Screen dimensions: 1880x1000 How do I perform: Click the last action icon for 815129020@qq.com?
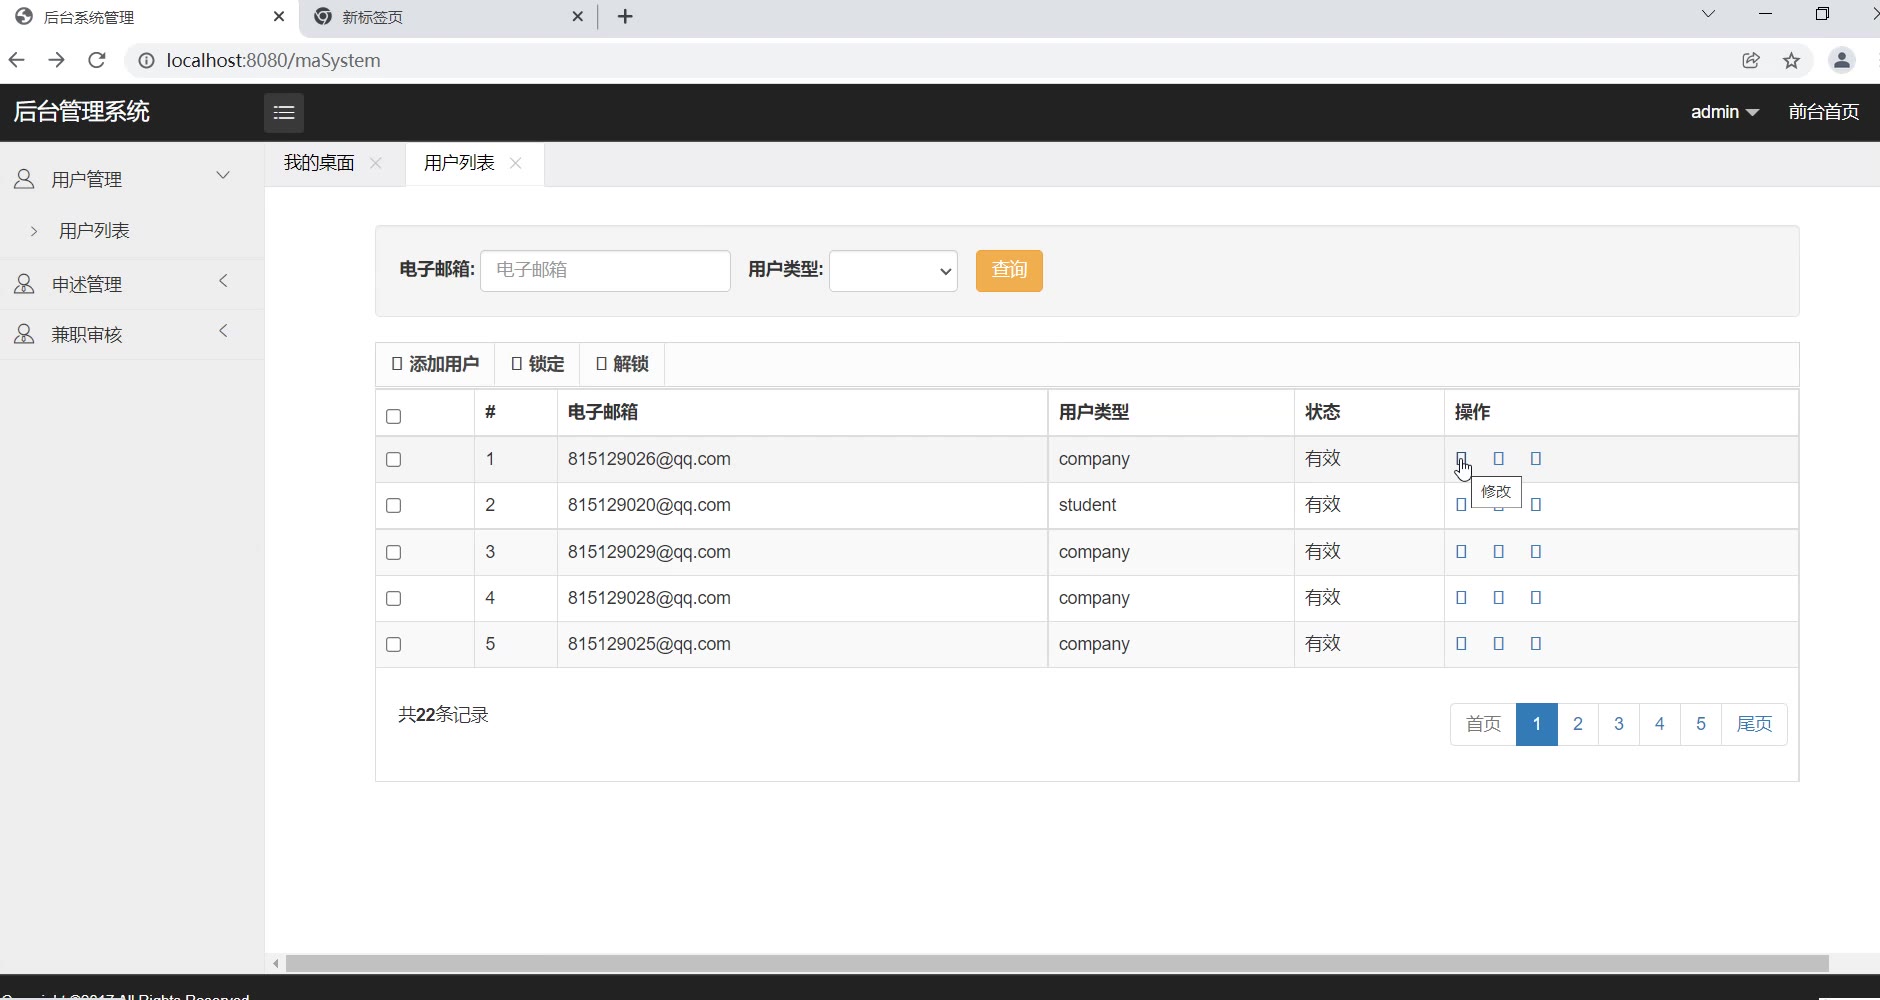[1536, 505]
